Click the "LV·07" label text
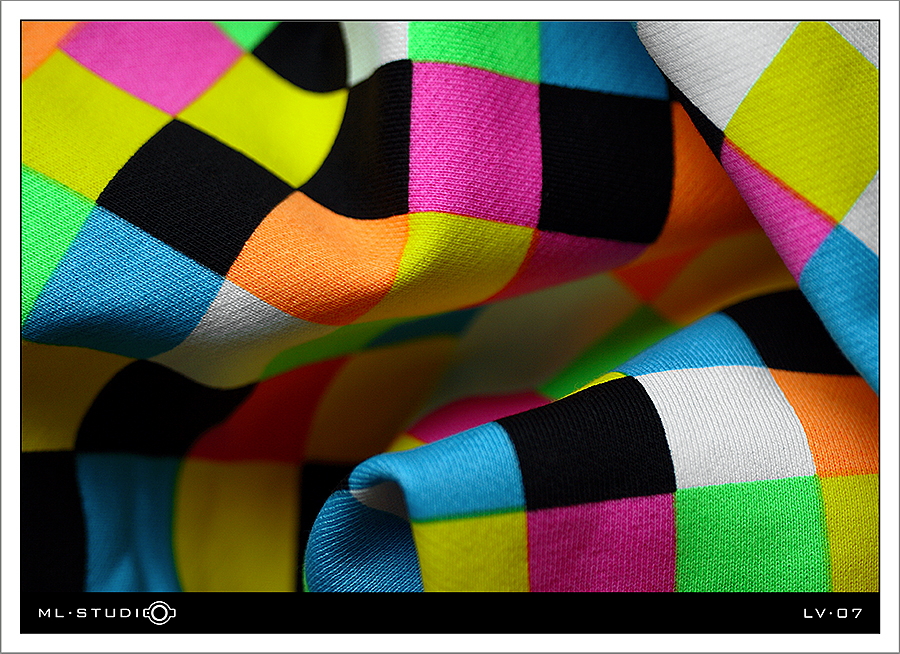The image size is (900, 654). pos(833,613)
